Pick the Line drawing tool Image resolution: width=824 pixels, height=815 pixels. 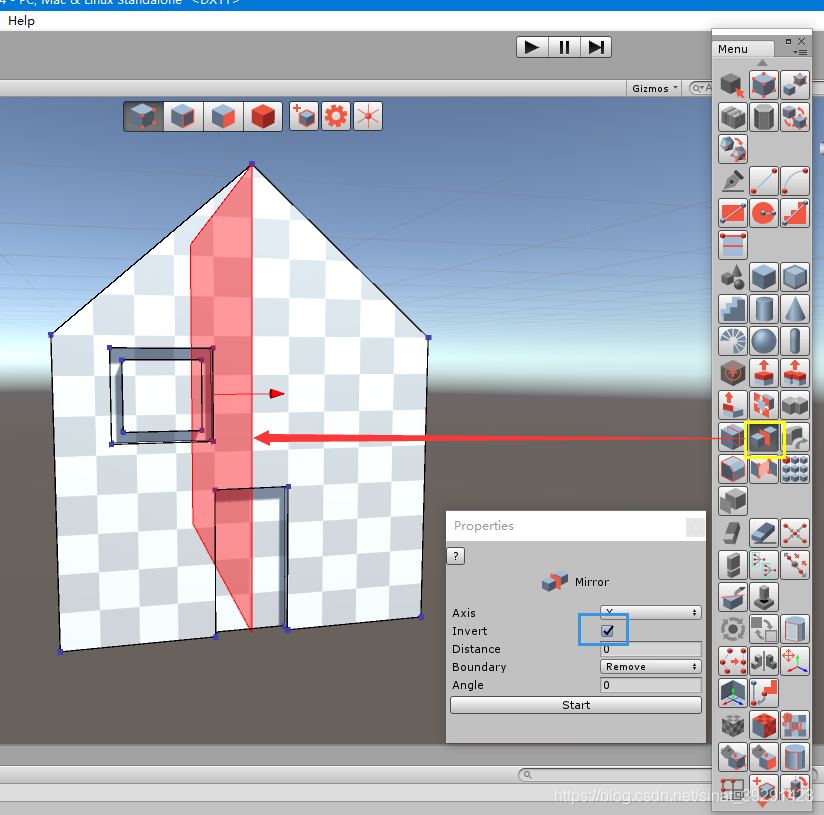[765, 181]
